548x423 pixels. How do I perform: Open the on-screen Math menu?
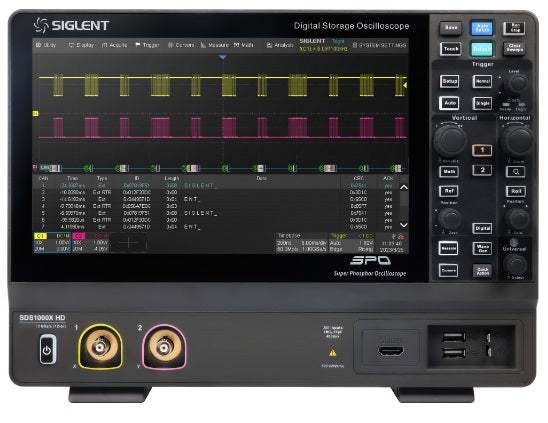[x=244, y=45]
